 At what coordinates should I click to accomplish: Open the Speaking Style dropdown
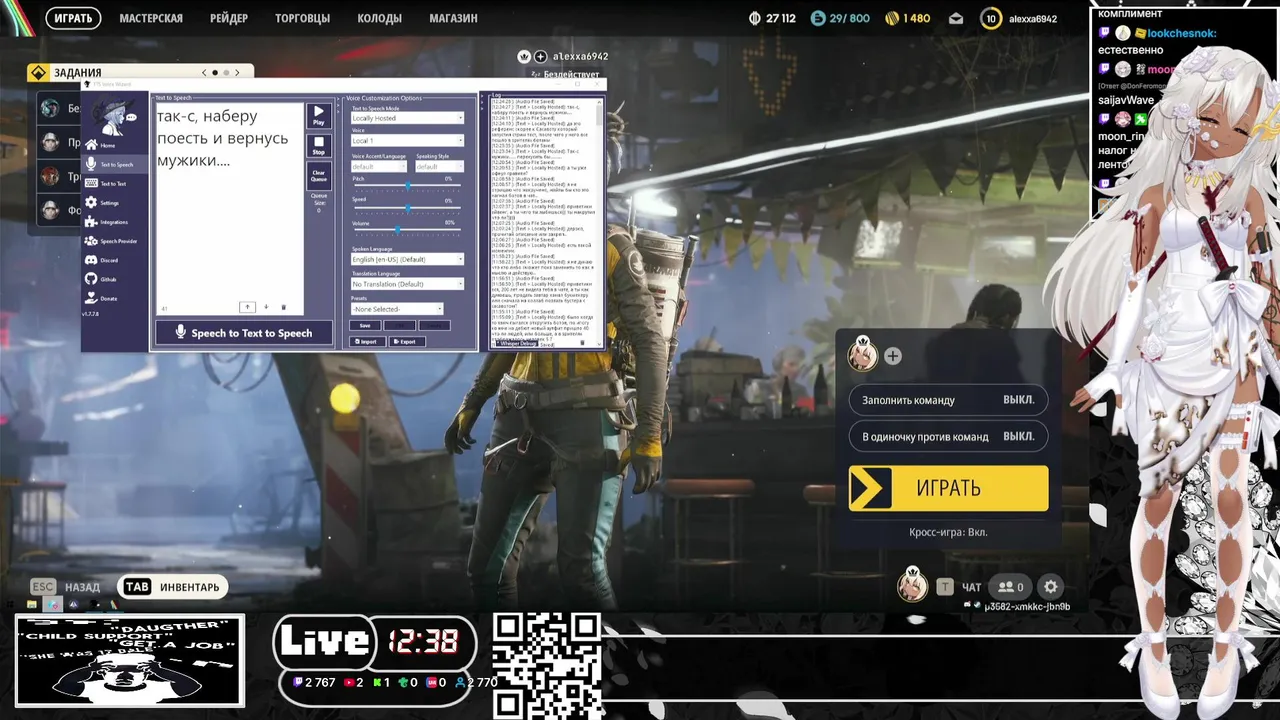click(440, 166)
